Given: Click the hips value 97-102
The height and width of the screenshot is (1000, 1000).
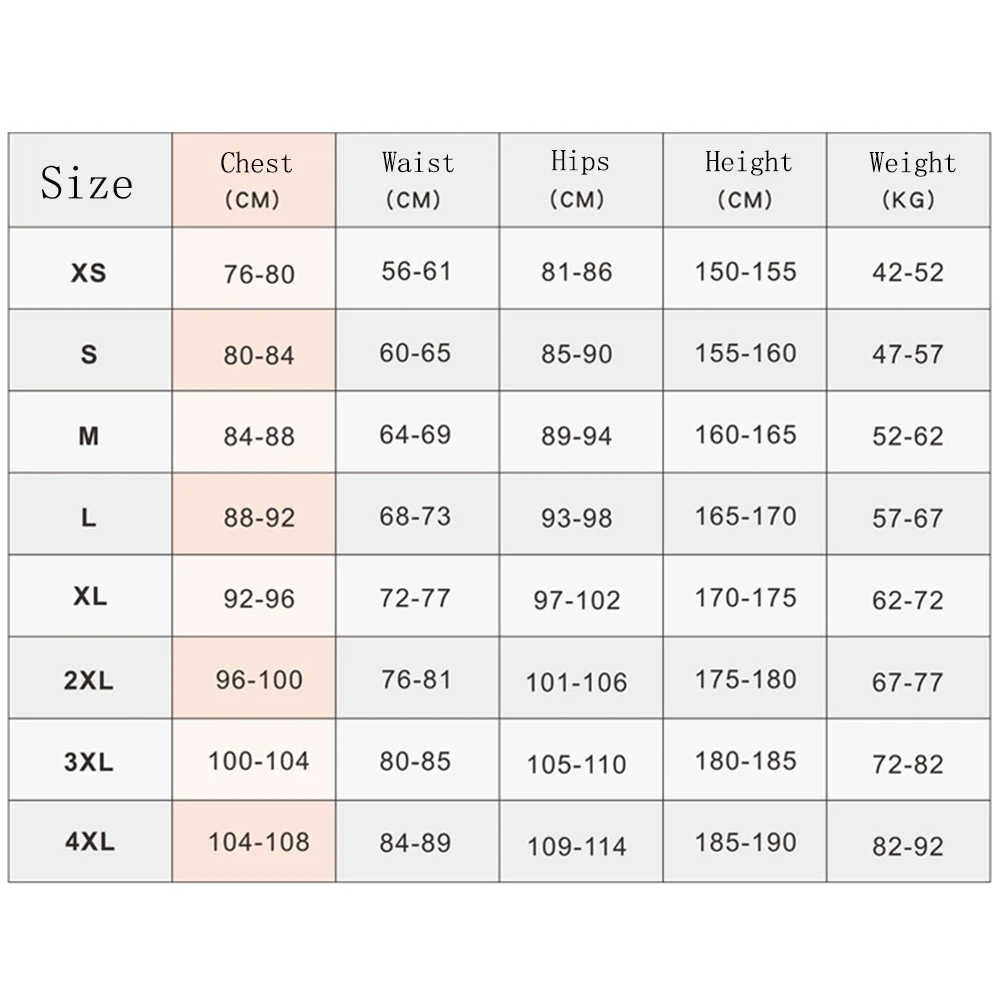Looking at the screenshot, I should (x=577, y=600).
